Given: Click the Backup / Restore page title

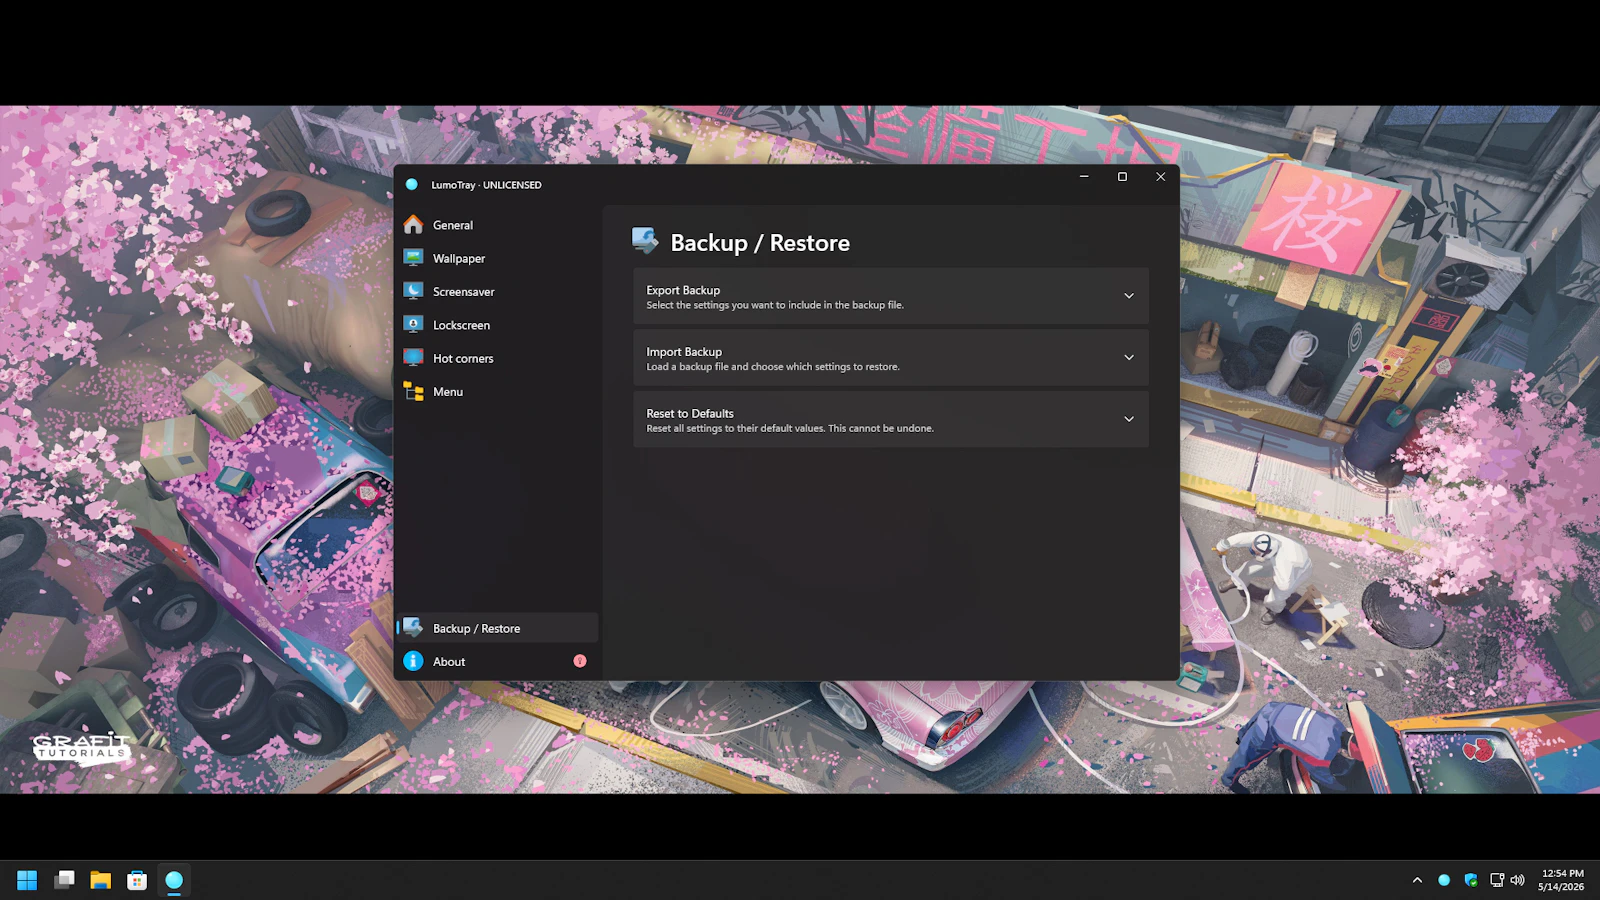Looking at the screenshot, I should pyautogui.click(x=760, y=243).
